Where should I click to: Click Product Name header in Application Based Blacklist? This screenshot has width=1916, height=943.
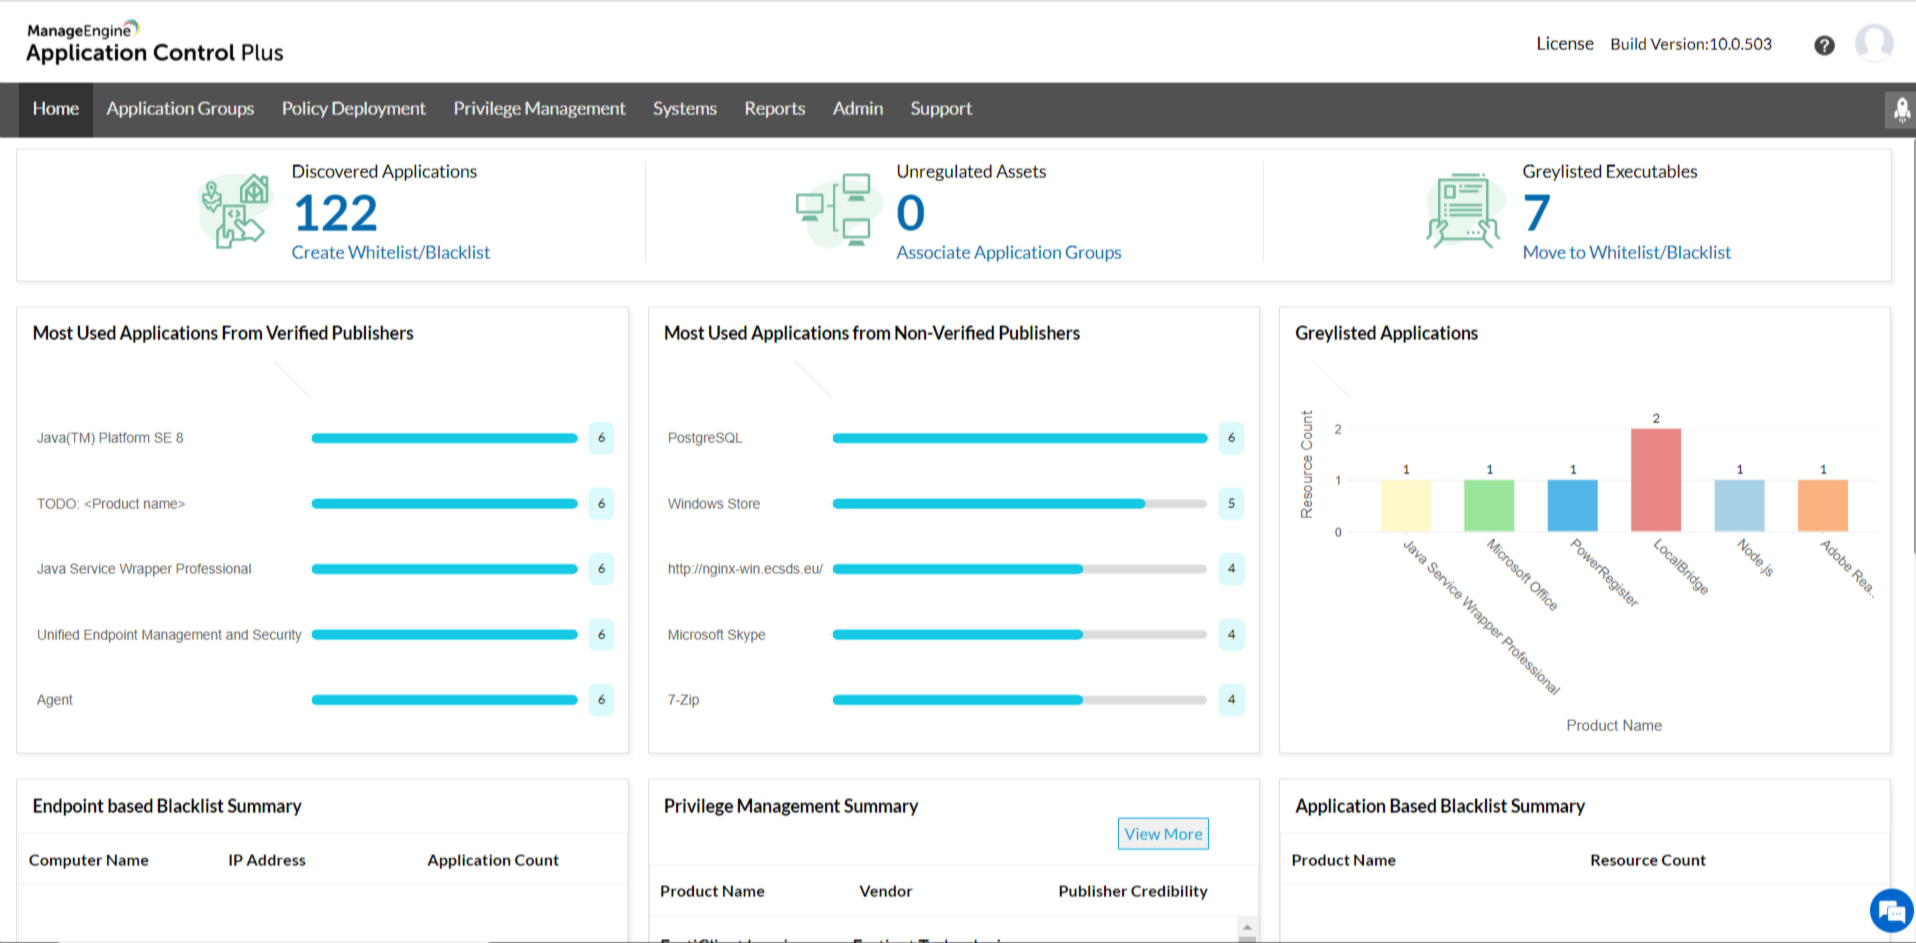1343,860
